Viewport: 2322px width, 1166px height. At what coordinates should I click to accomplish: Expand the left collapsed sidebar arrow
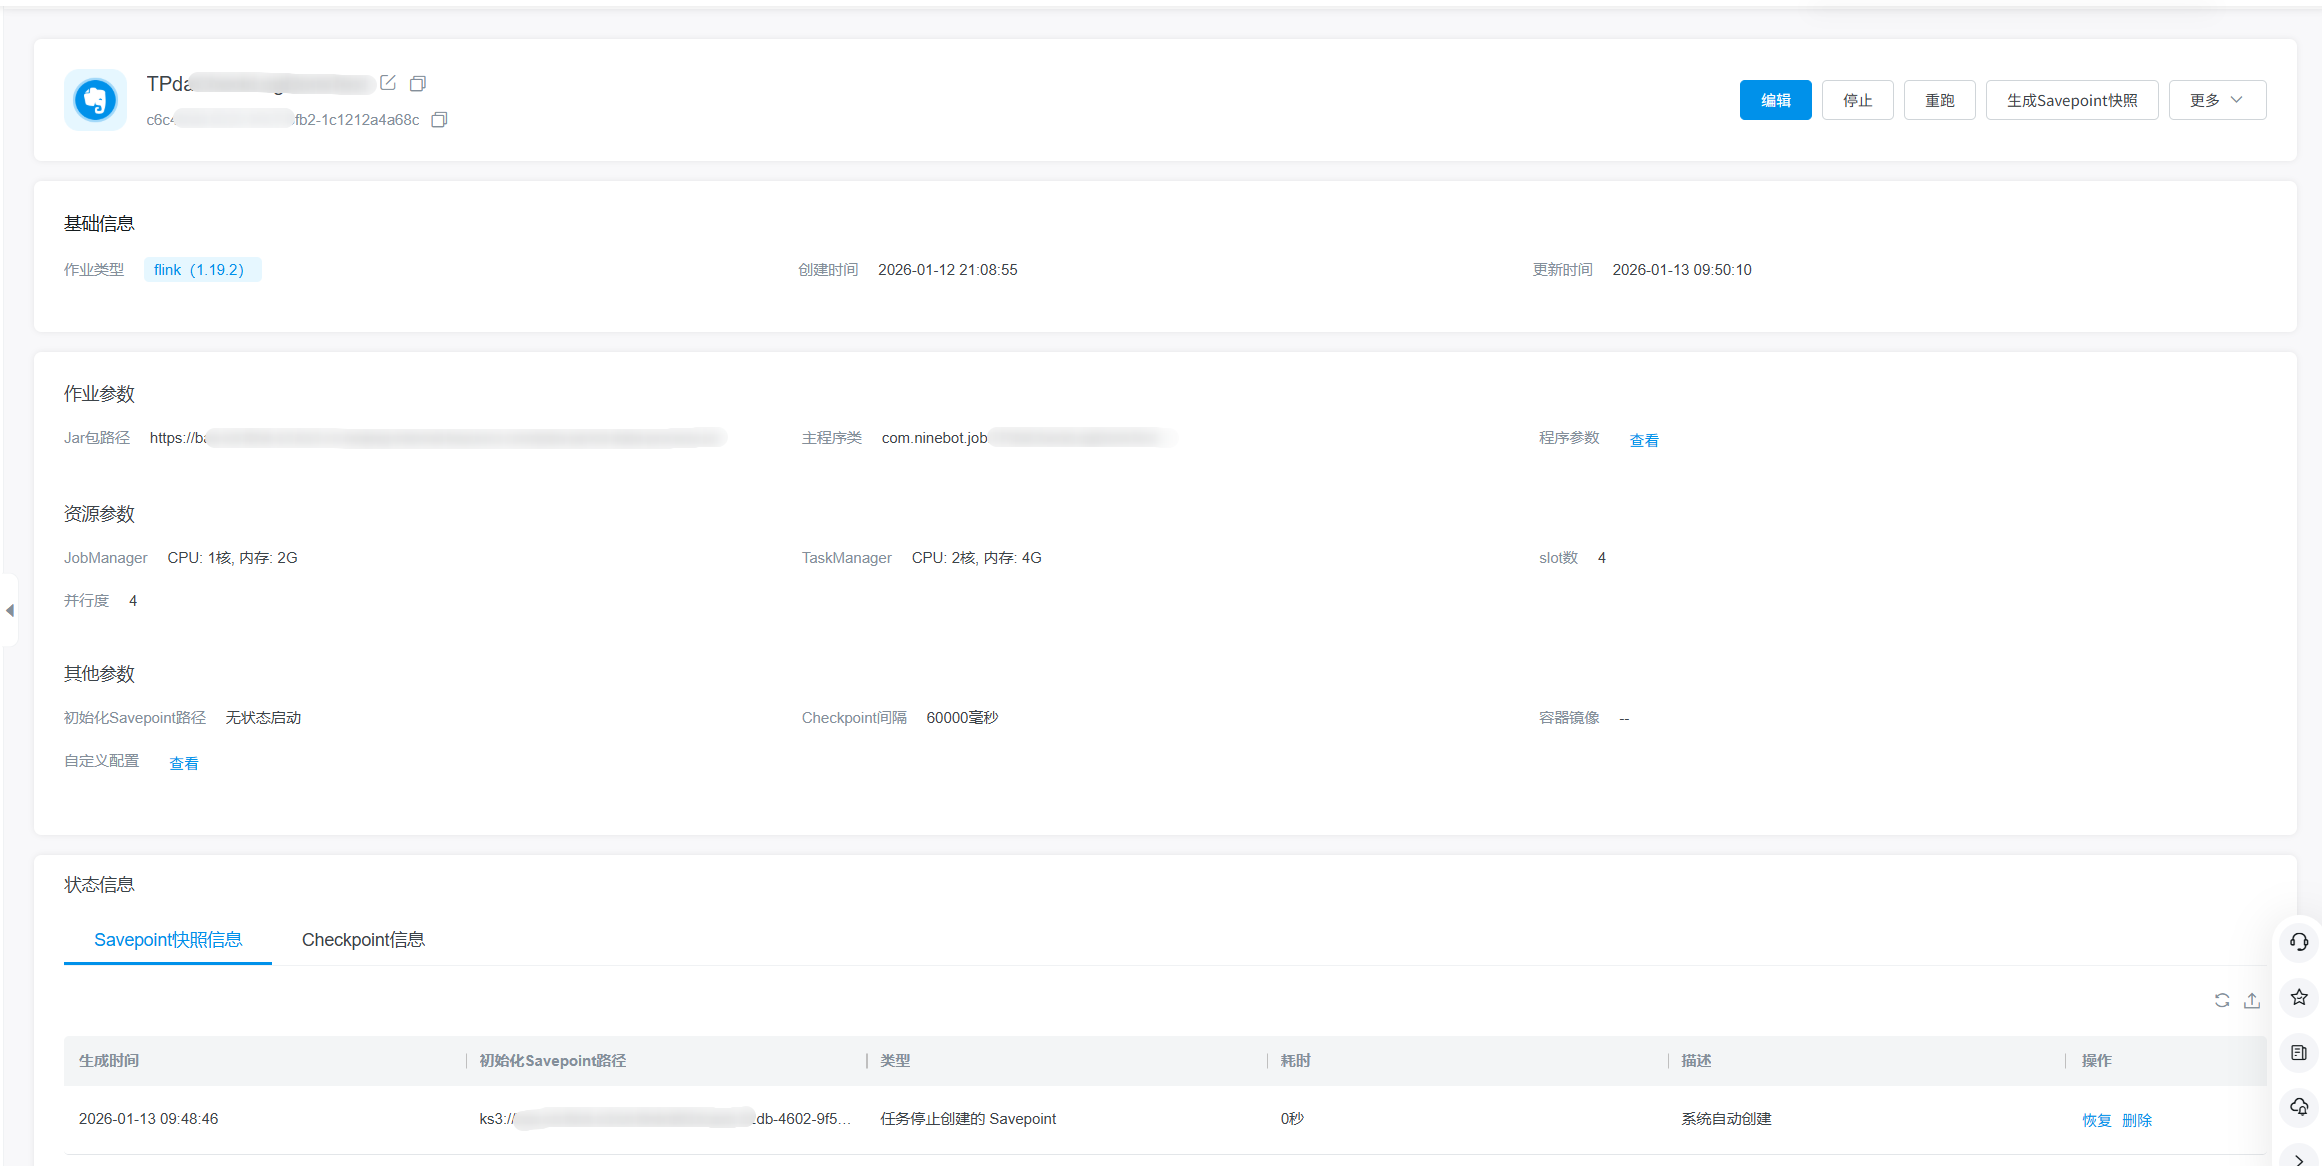point(10,610)
